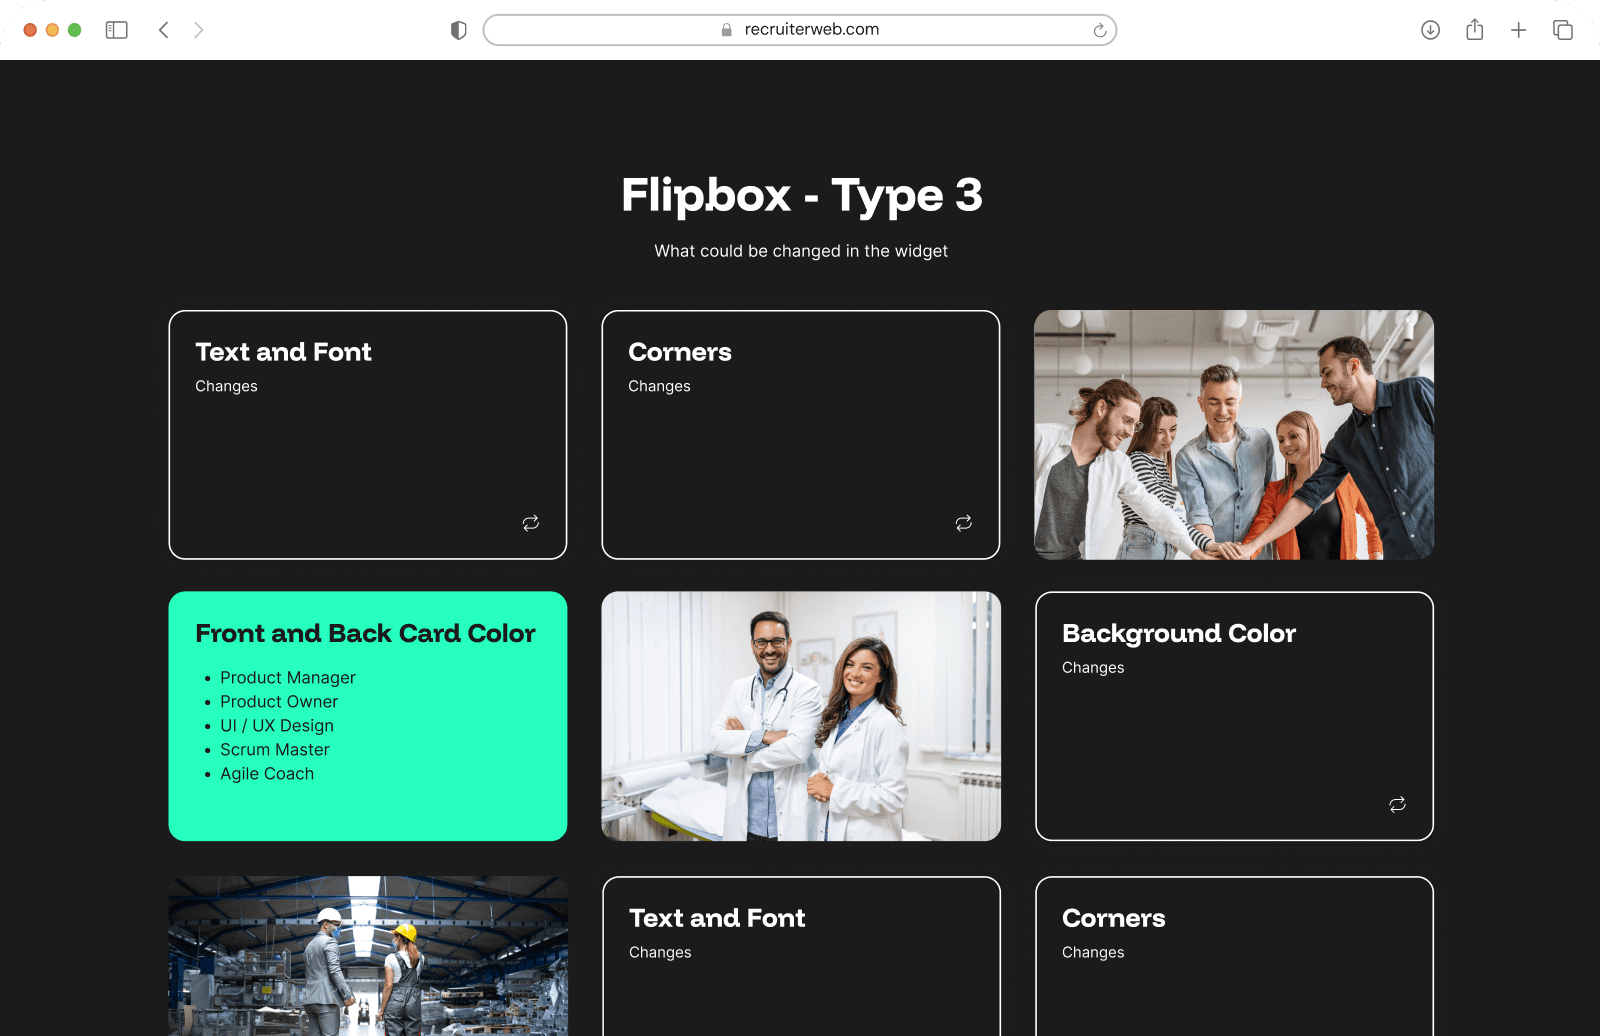The height and width of the screenshot is (1036, 1600).
Task: Click the doctors photo card
Action: [x=800, y=716]
